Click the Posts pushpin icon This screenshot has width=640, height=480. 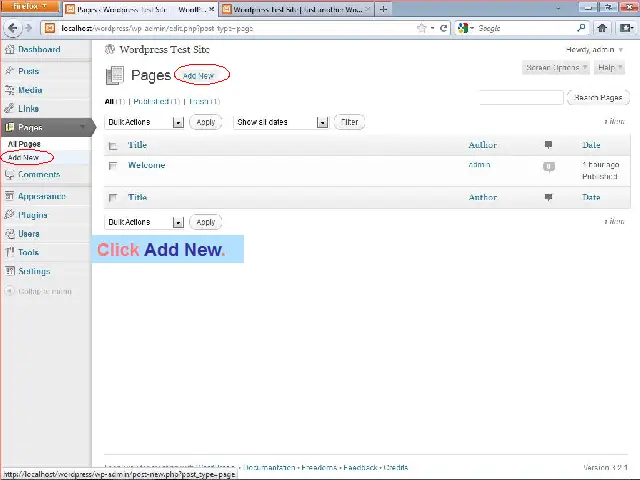tap(9, 71)
